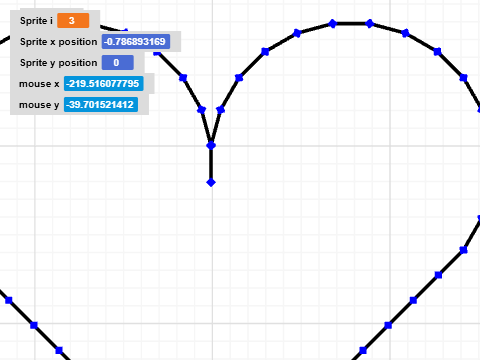Click the blue diamond ending the vertical line

(x=211, y=182)
